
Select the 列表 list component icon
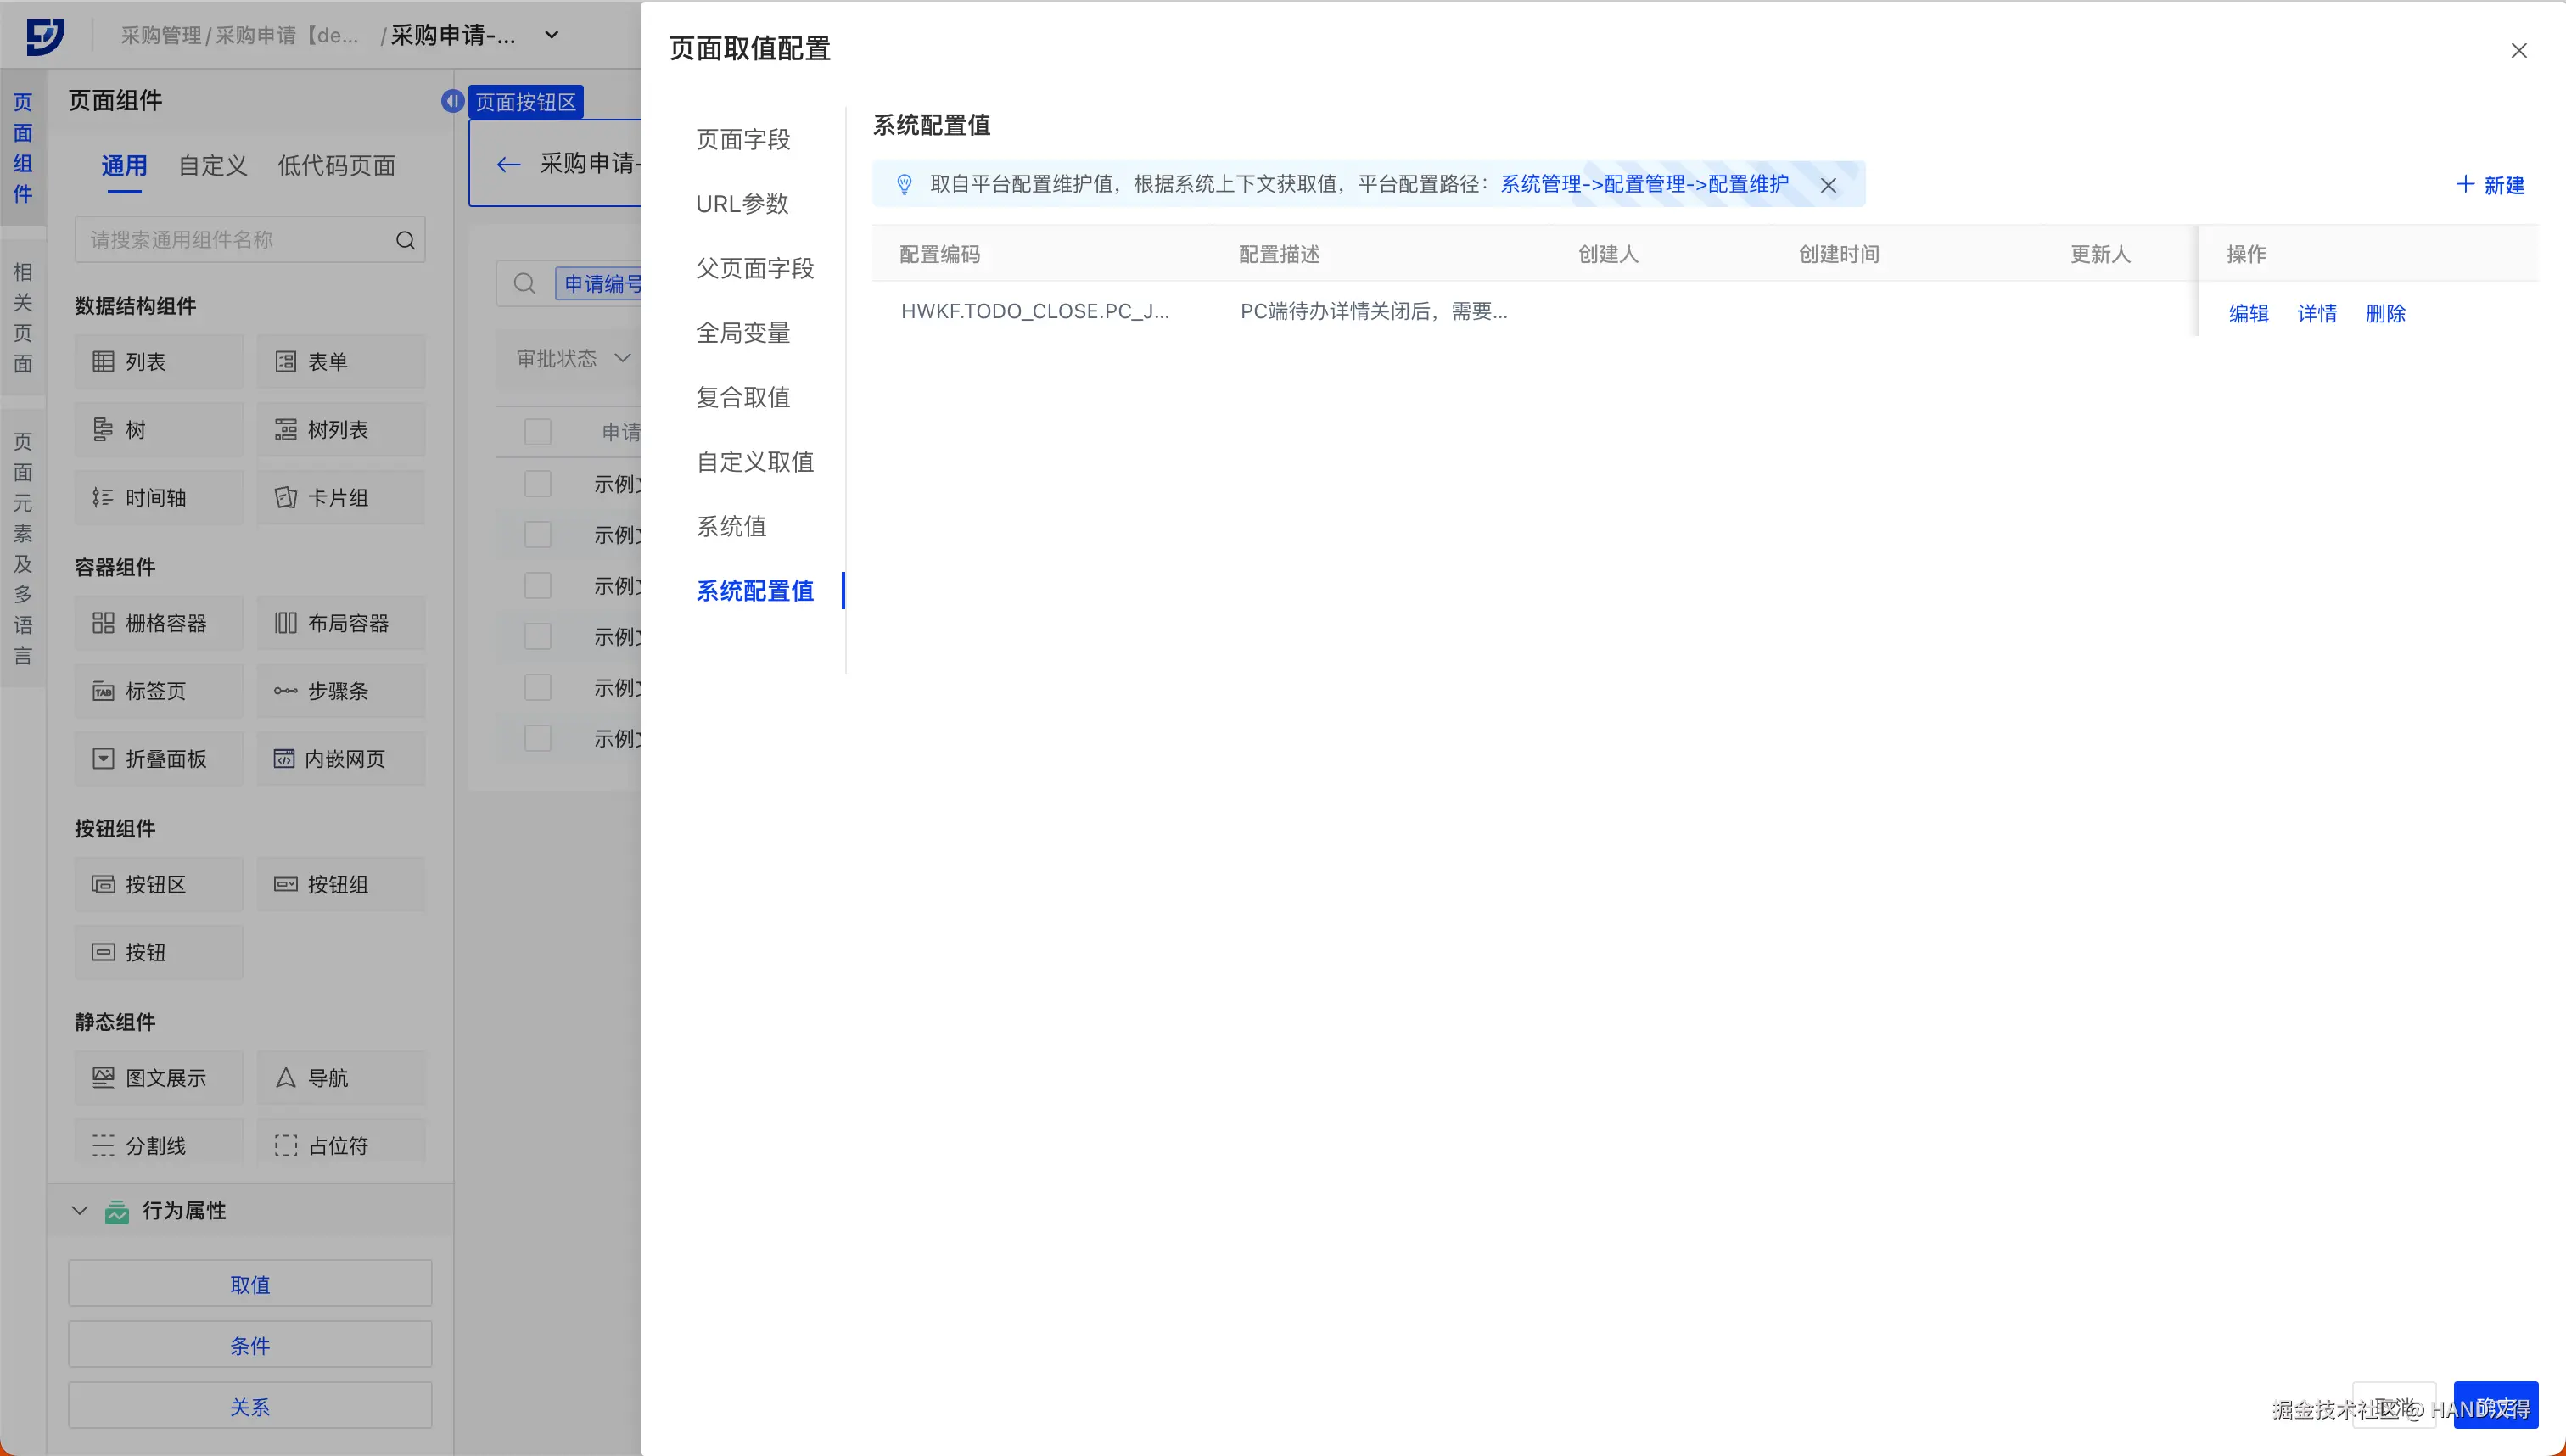(103, 362)
